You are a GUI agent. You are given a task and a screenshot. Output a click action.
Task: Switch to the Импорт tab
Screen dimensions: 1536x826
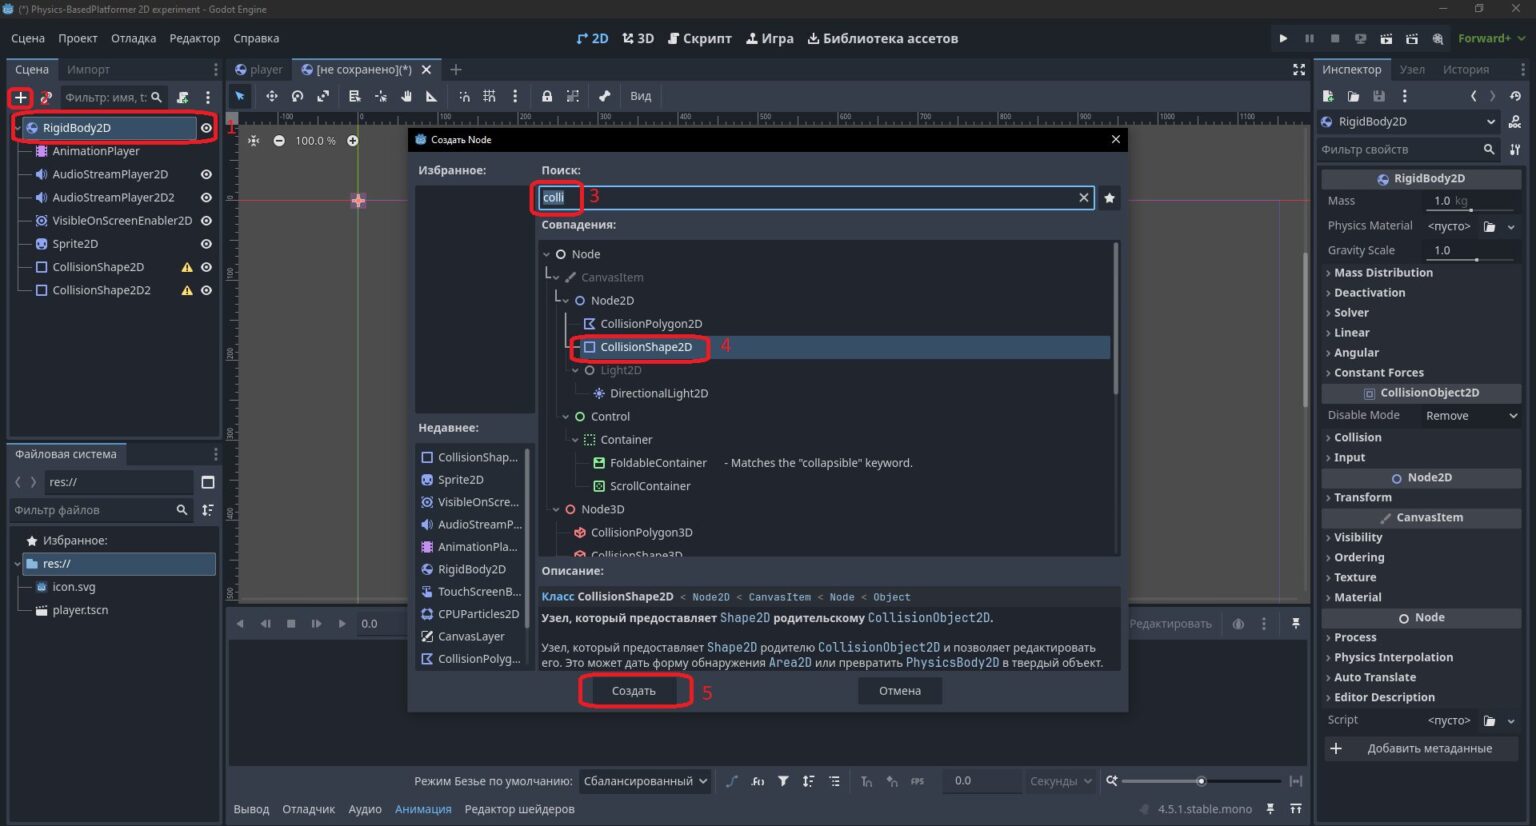(88, 69)
